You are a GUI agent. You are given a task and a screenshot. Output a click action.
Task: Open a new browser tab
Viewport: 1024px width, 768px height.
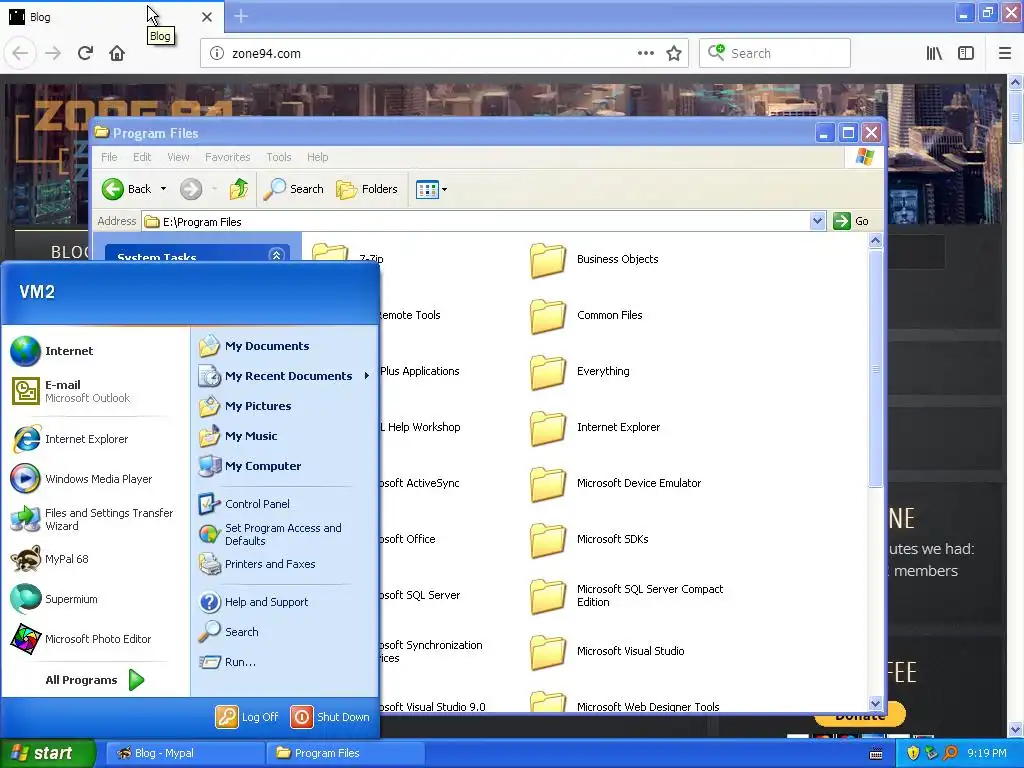pos(241,16)
